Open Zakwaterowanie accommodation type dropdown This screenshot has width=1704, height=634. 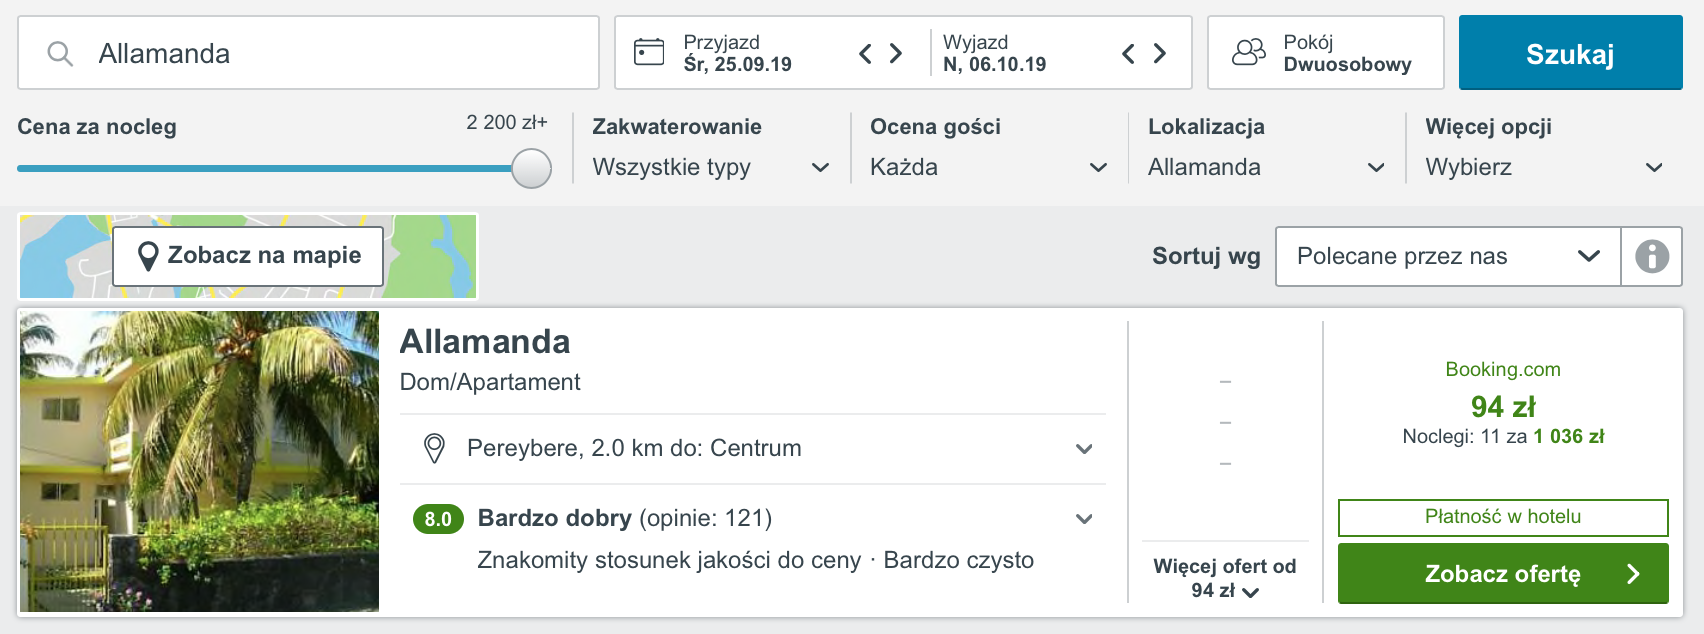click(711, 167)
